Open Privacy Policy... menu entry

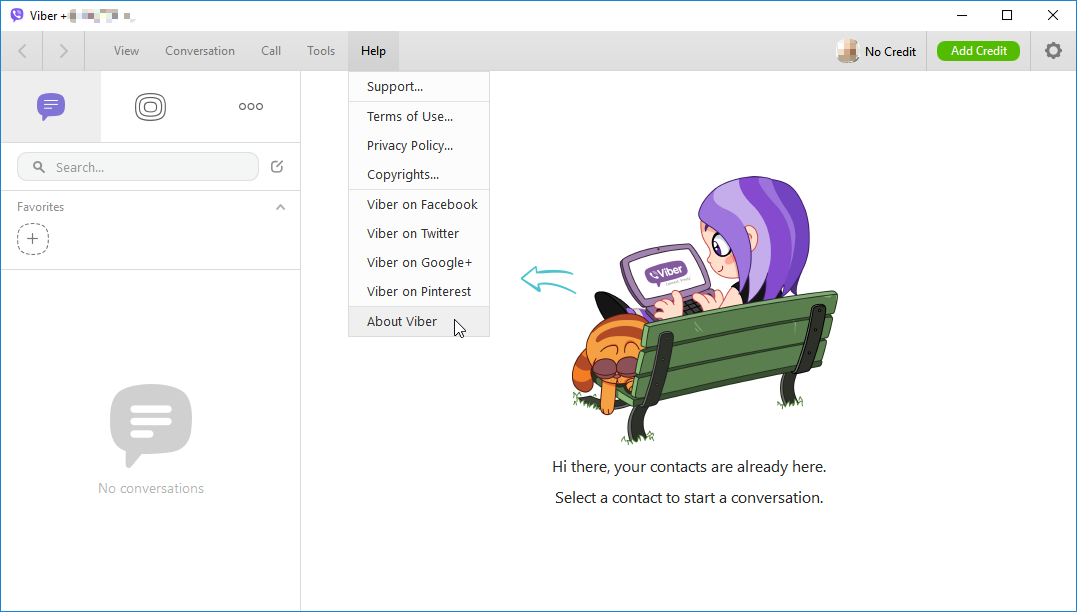(x=419, y=146)
